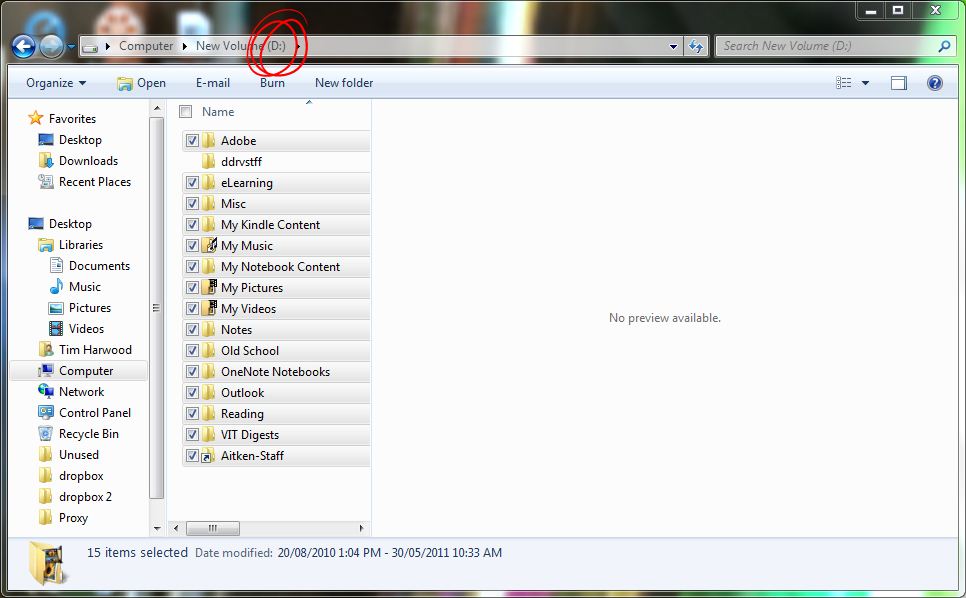Click in the Search New Volume field
966x598 pixels.
coord(825,46)
